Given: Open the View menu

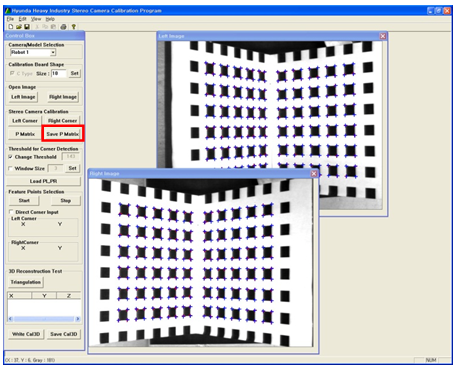Looking at the screenshot, I should point(36,19).
